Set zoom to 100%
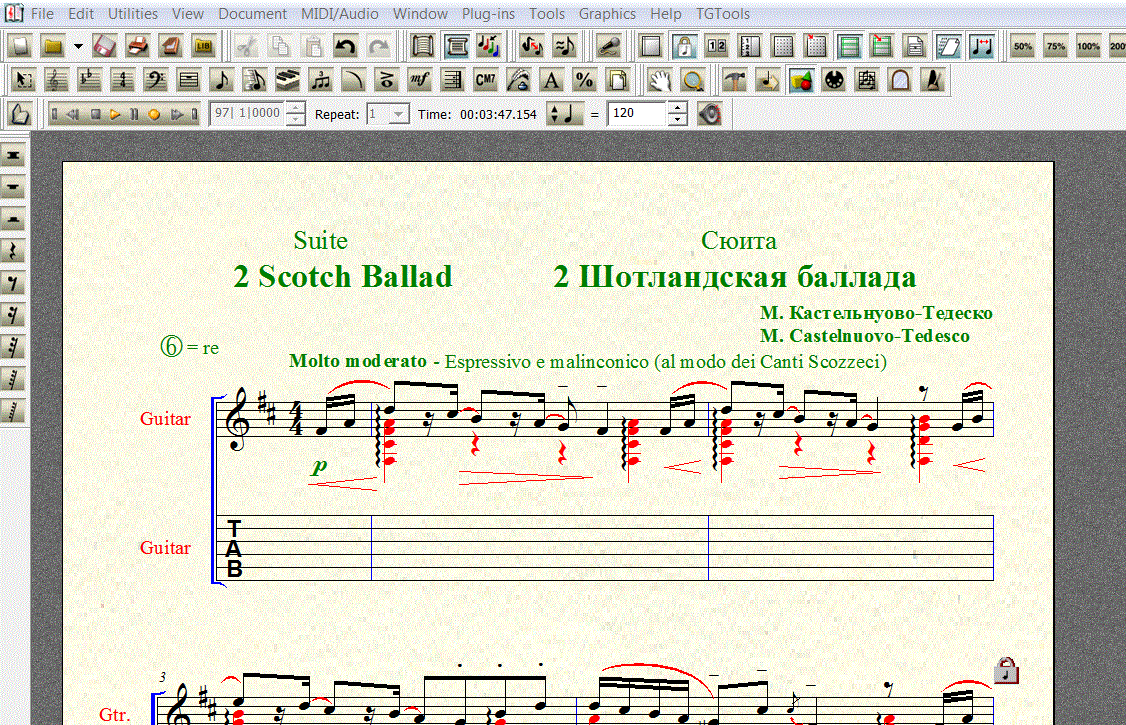This screenshot has width=1126, height=725. 1089,47
